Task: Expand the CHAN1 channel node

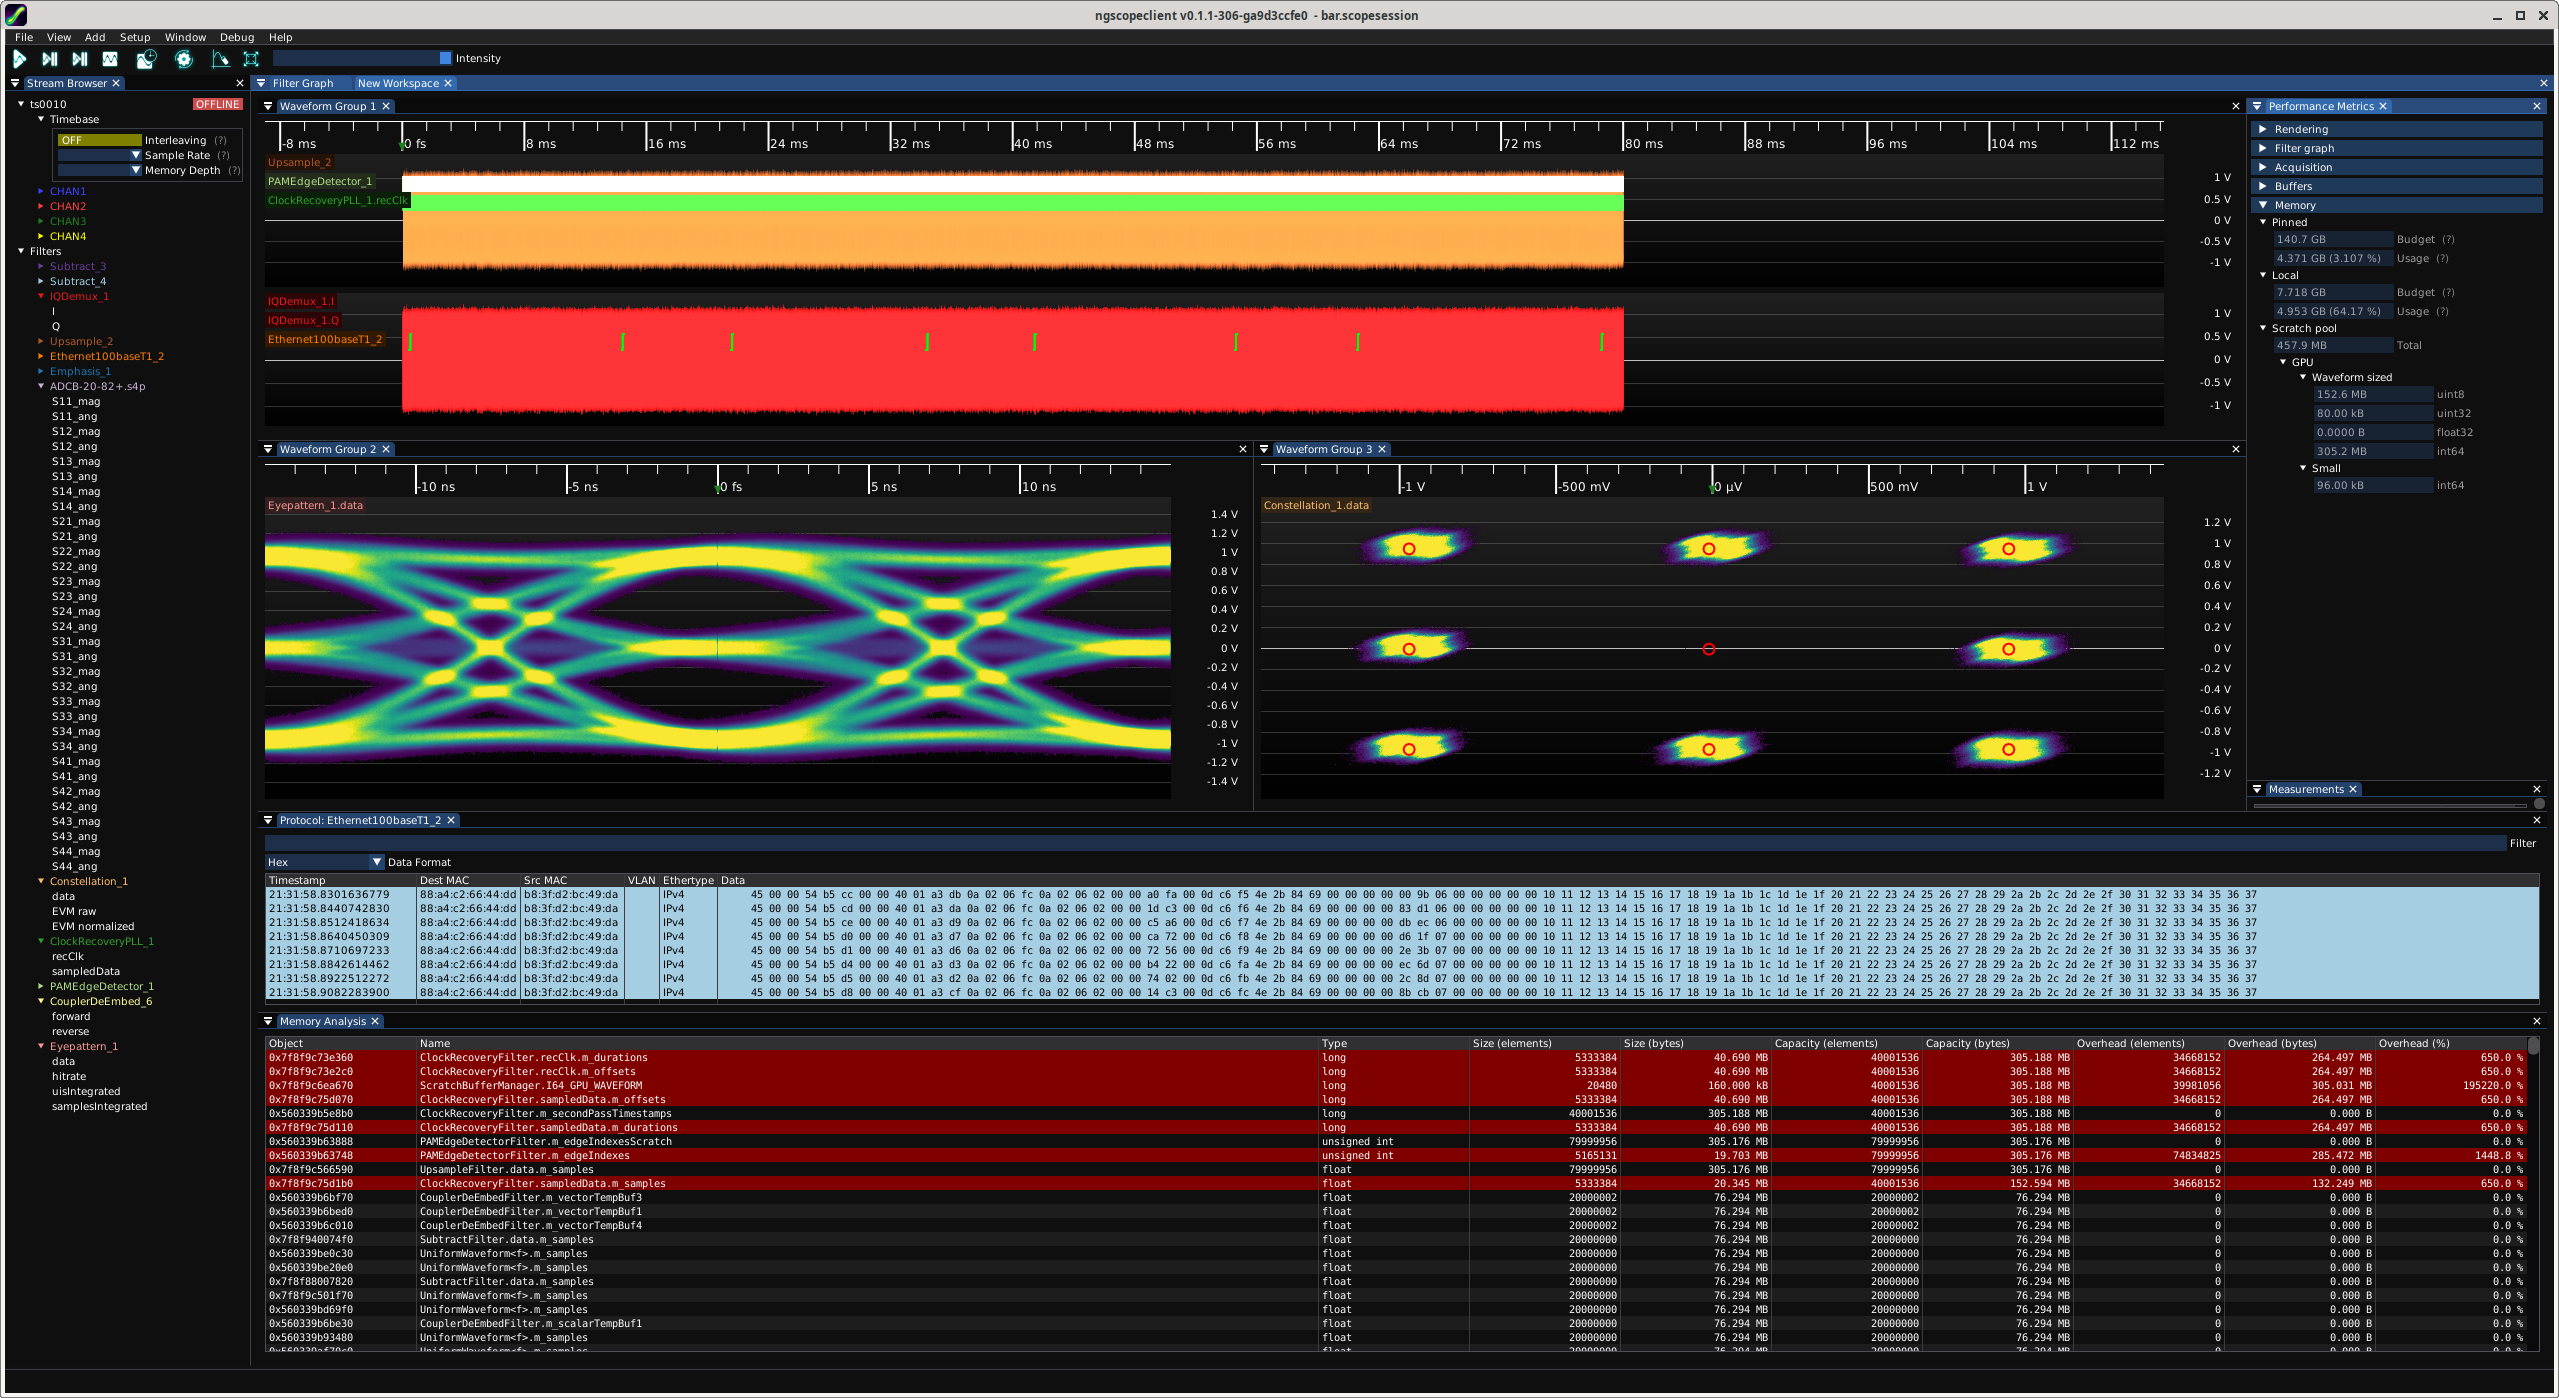Action: (x=41, y=191)
